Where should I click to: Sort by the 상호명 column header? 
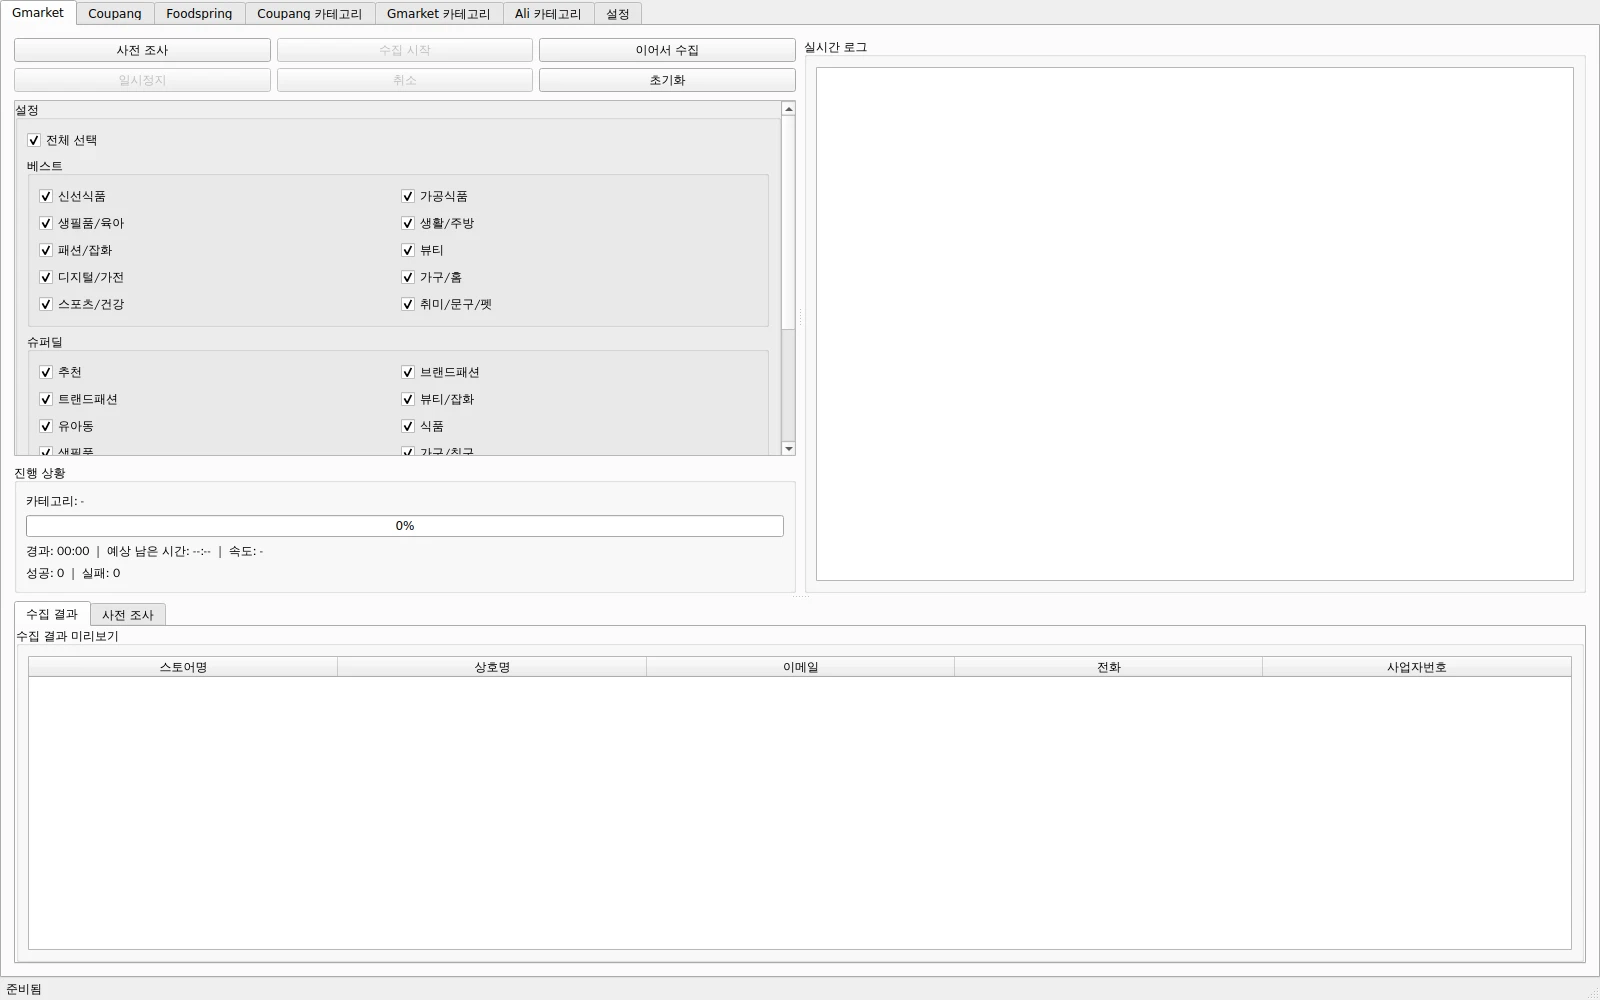click(x=492, y=667)
